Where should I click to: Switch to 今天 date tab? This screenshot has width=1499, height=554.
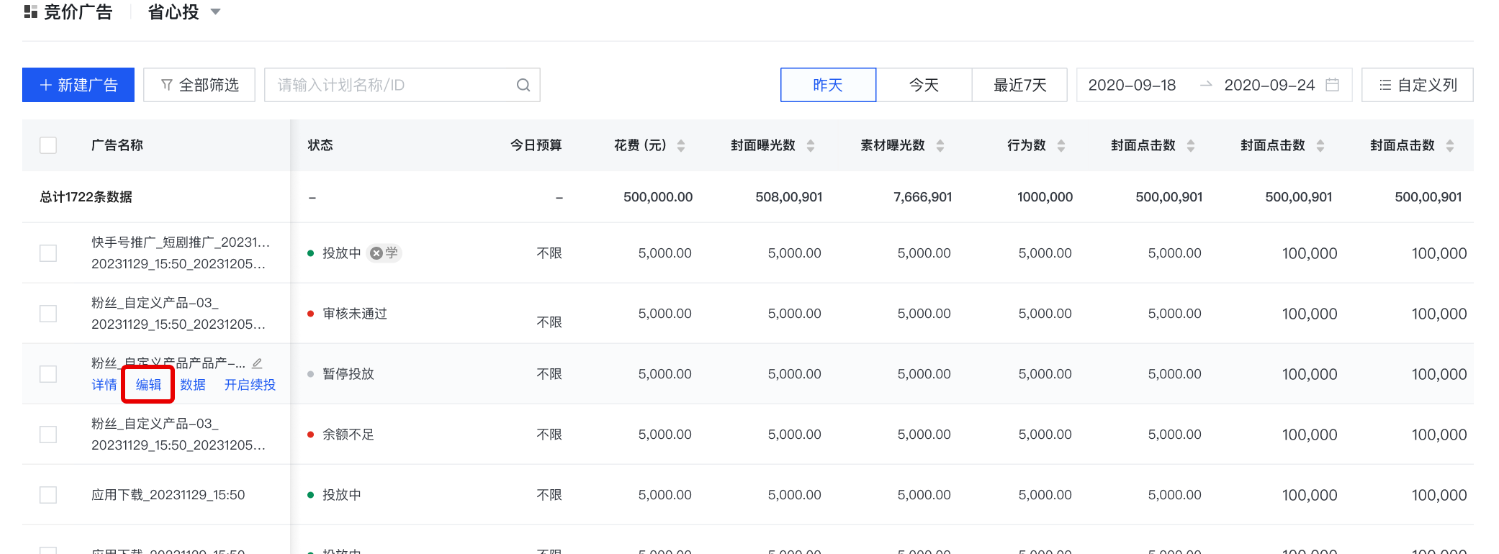point(924,85)
